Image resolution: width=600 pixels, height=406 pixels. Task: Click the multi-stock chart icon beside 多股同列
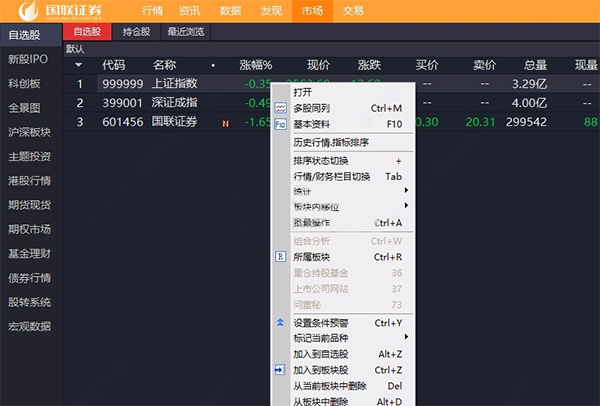tap(280, 108)
